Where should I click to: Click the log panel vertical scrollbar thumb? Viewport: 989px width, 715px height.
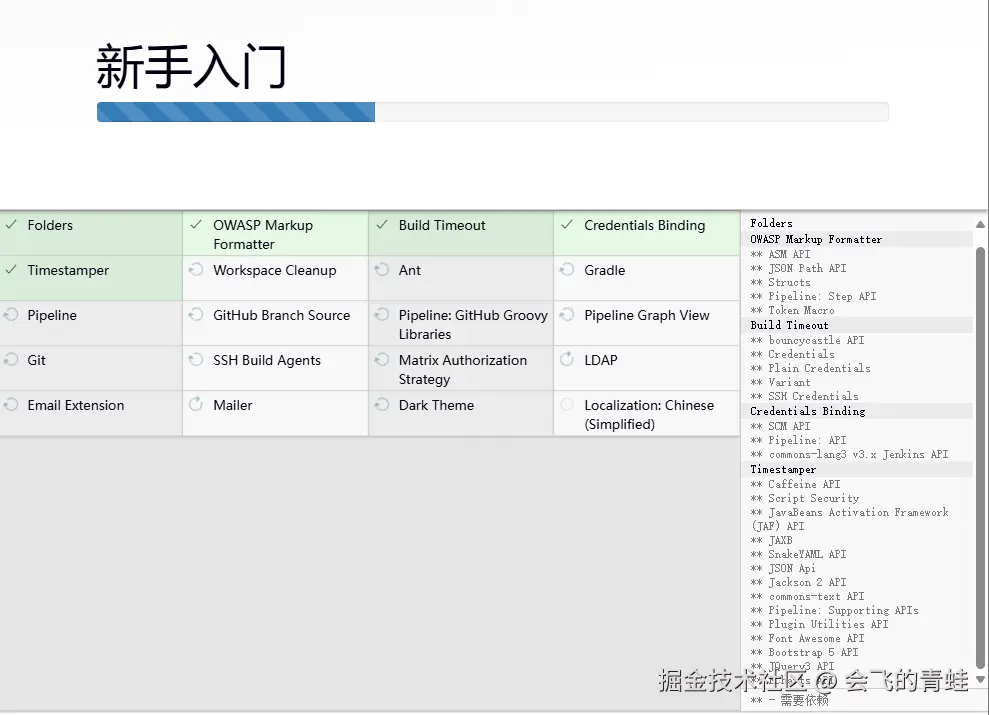(980, 458)
